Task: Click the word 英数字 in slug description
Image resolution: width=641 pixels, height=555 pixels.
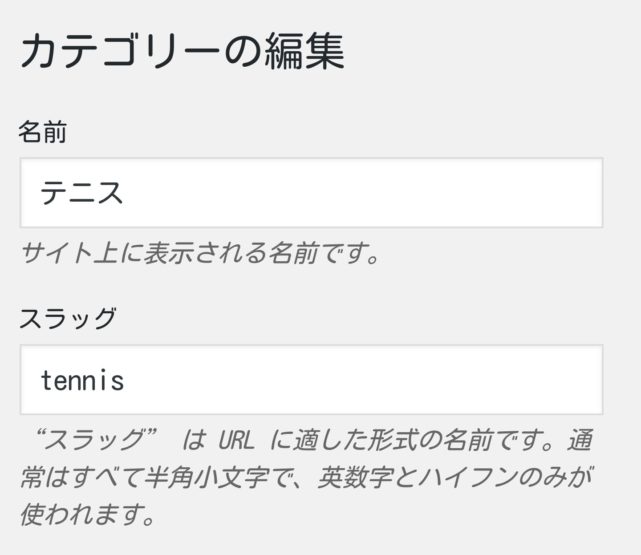Action: pos(352,478)
